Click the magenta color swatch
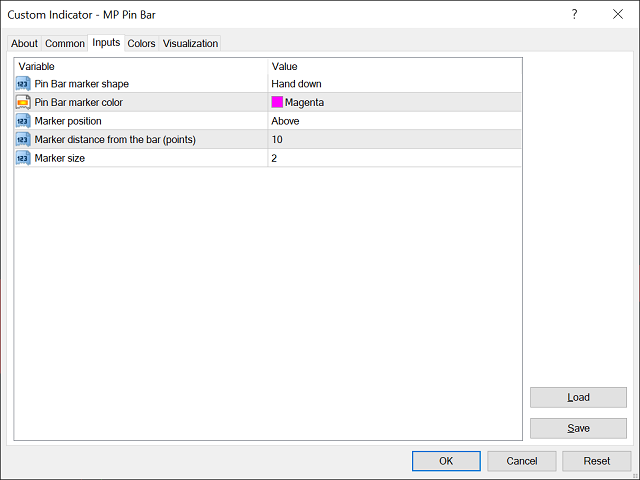 pos(277,102)
